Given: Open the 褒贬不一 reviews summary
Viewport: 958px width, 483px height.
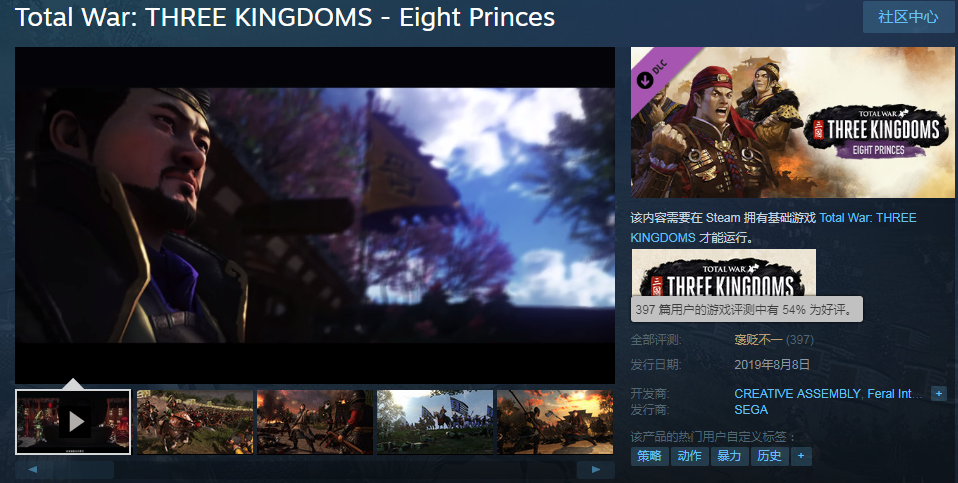Looking at the screenshot, I should pyautogui.click(x=758, y=340).
